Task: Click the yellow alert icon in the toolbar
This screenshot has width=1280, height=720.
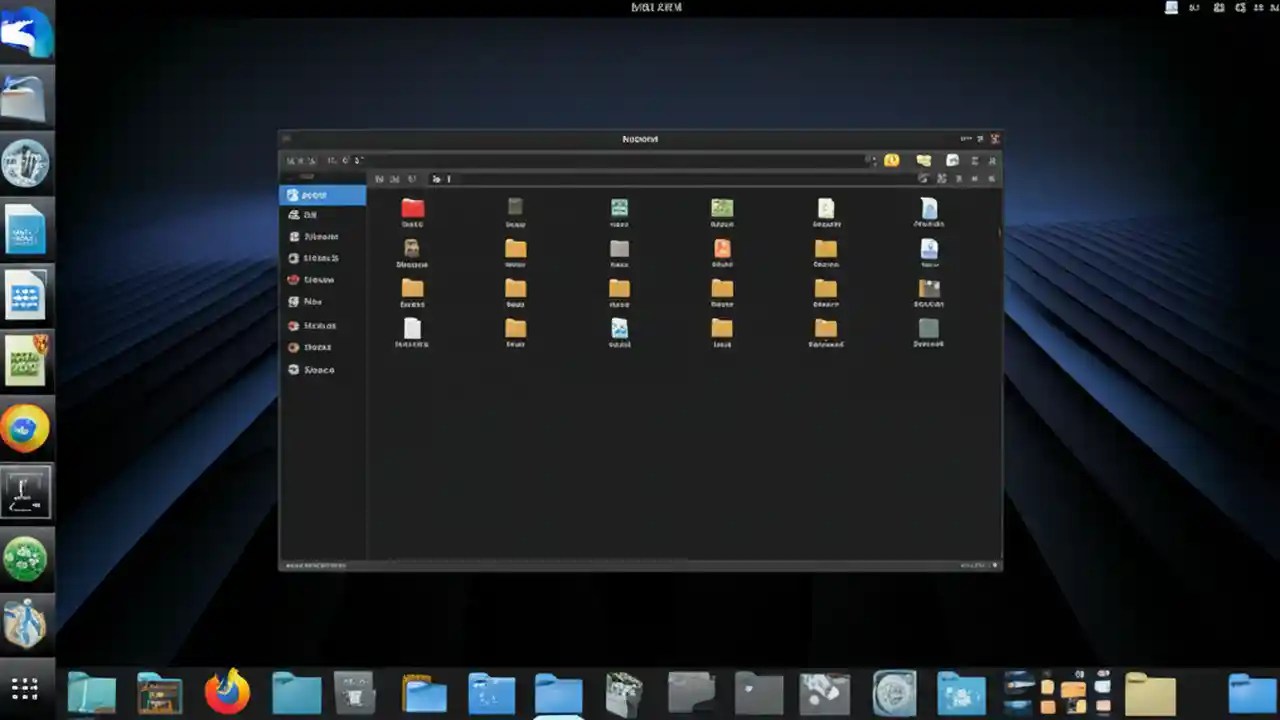Action: click(890, 160)
